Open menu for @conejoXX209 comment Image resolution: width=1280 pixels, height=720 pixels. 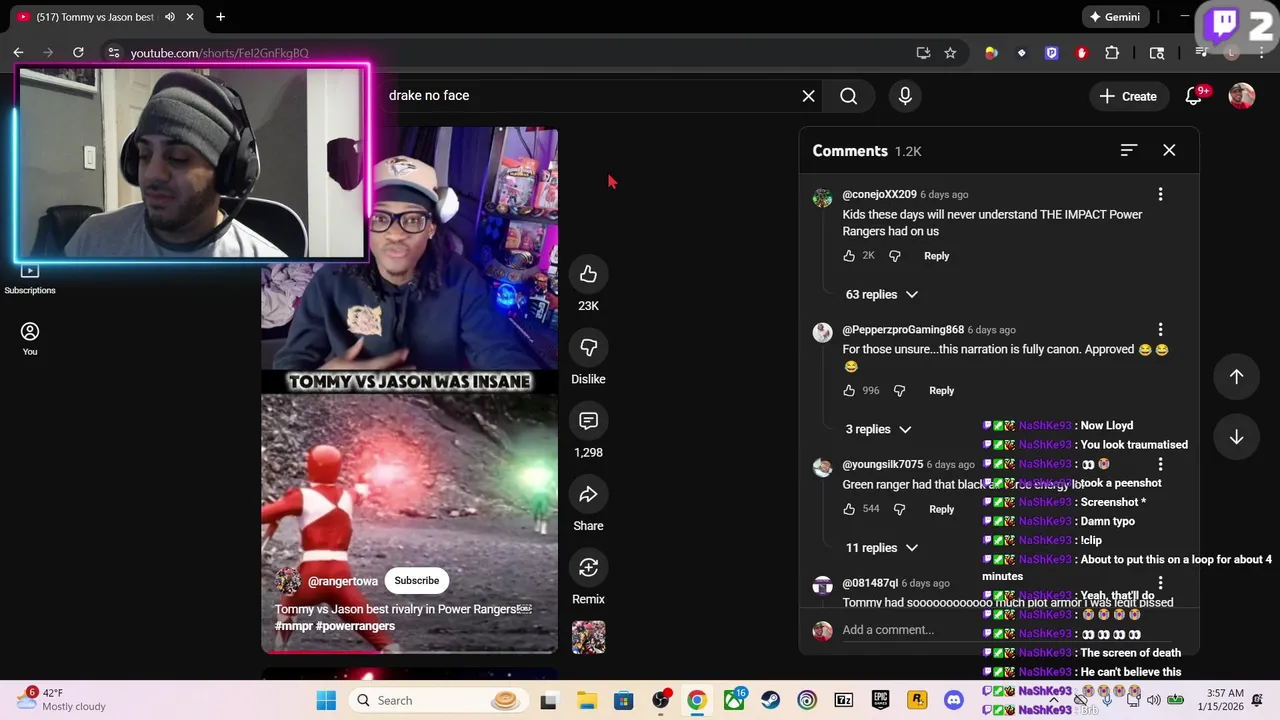pos(1160,194)
